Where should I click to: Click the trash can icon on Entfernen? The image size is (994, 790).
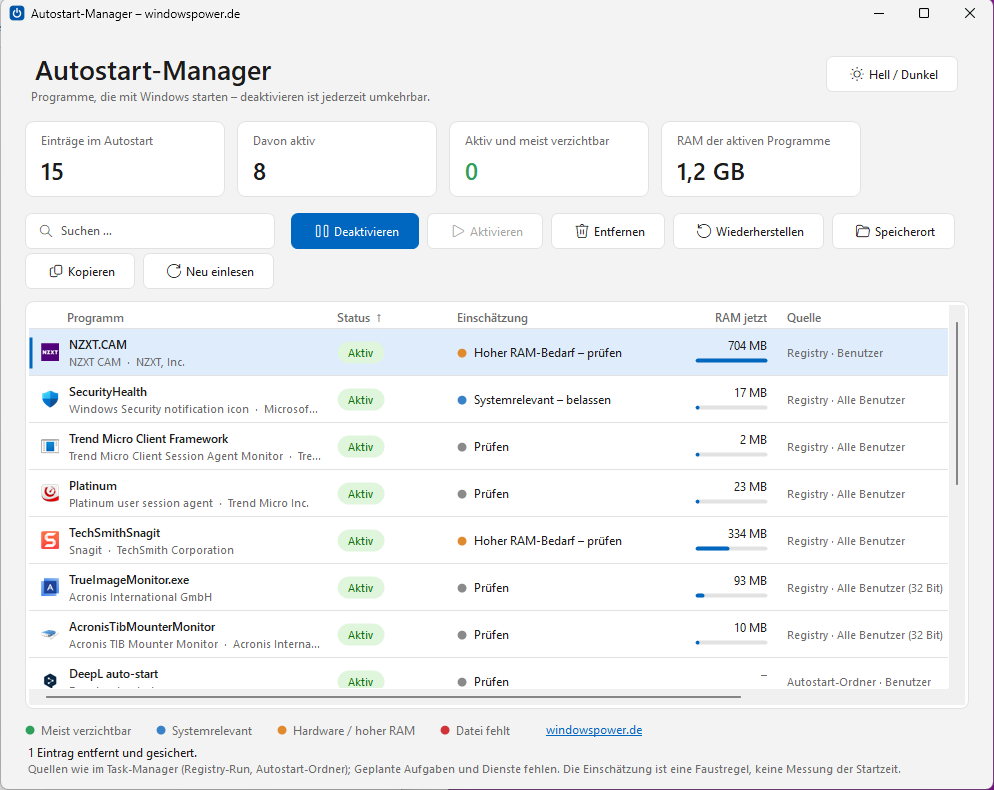(x=581, y=231)
